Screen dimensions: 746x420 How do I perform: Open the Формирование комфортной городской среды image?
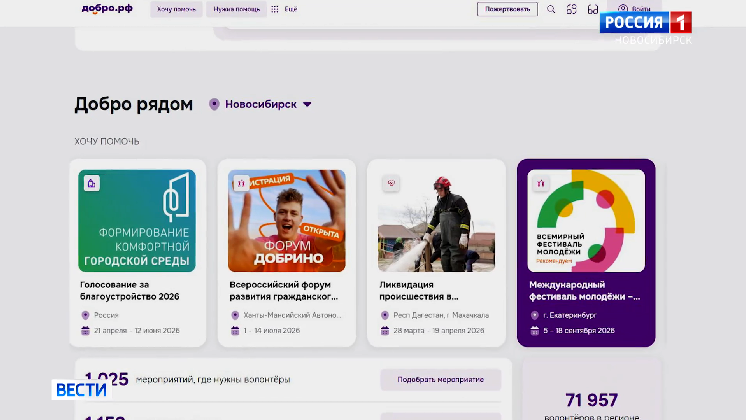click(137, 221)
